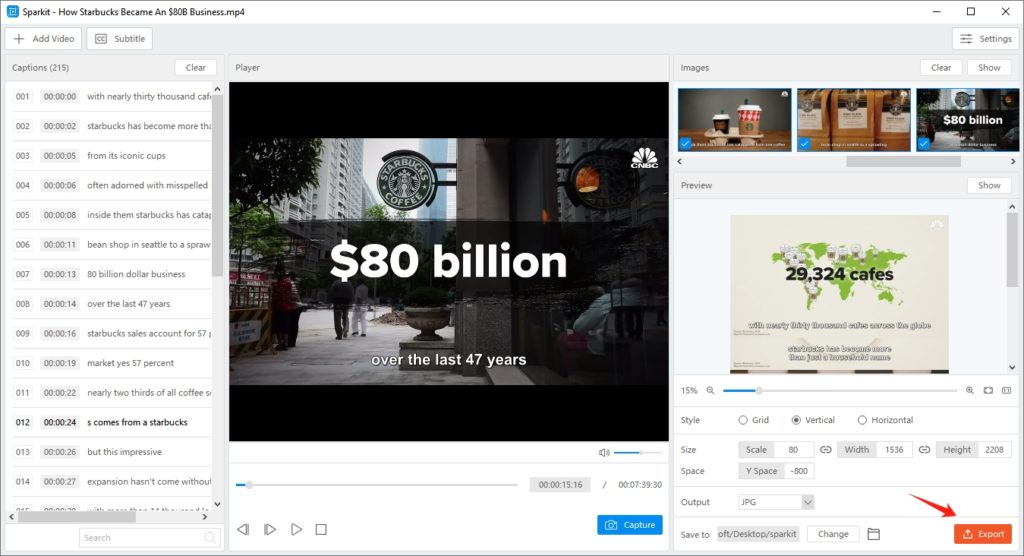Click the captions horizontal scroll right arrow
Viewport: 1024px width, 556px height.
point(205,517)
